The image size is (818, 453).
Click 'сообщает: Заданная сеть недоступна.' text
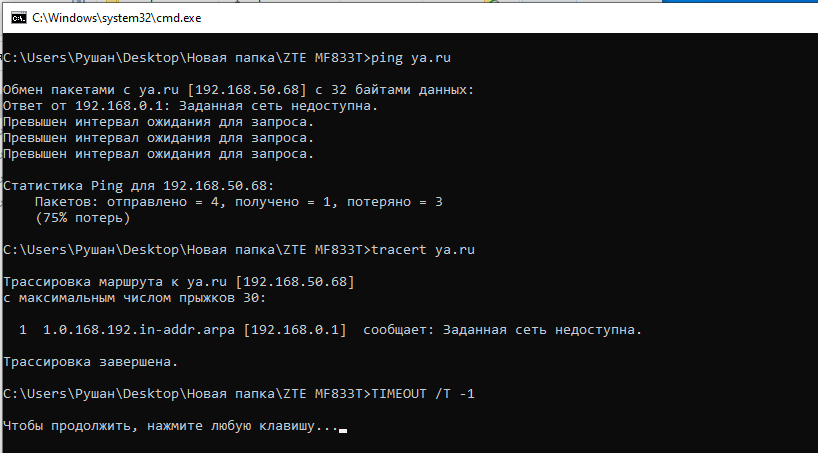[x=502, y=330]
